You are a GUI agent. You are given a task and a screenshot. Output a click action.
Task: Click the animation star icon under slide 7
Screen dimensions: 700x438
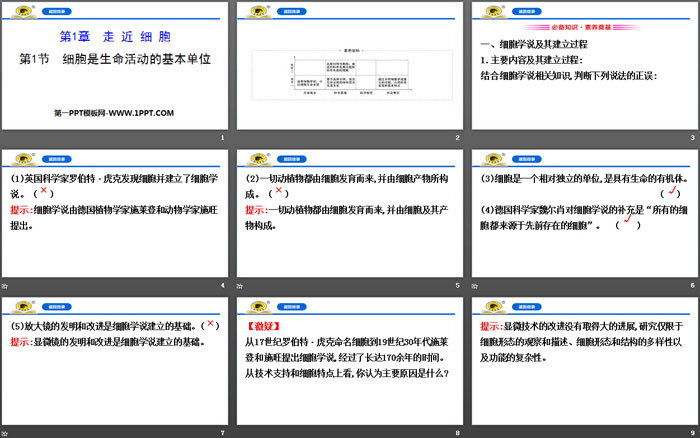click(x=5, y=433)
